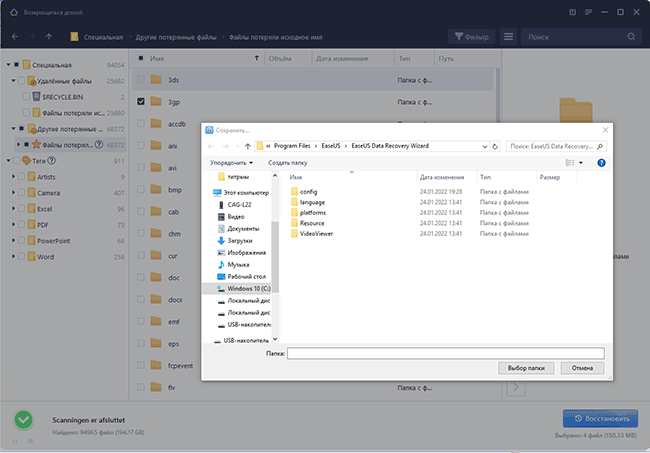Select Музыка in dialog navigation pane

[x=238, y=264]
